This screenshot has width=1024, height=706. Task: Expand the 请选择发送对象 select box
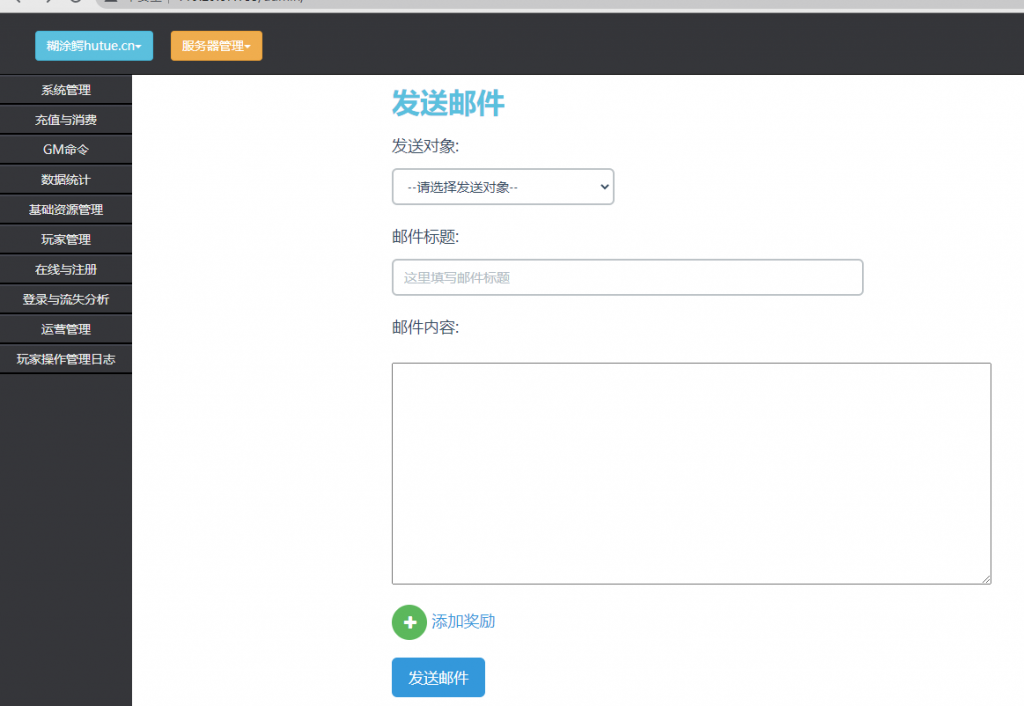point(503,187)
